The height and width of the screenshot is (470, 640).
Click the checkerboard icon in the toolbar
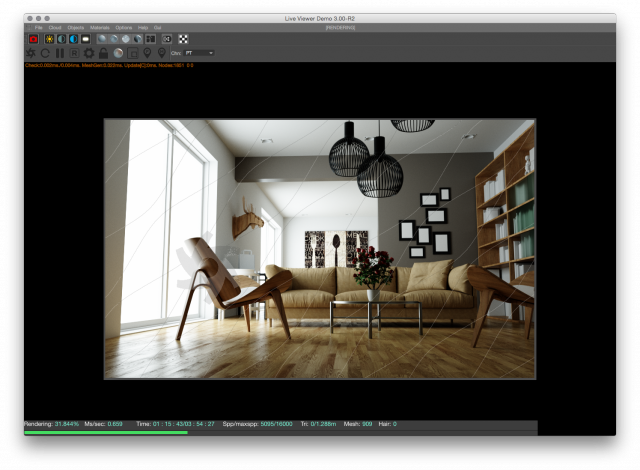click(x=183, y=39)
